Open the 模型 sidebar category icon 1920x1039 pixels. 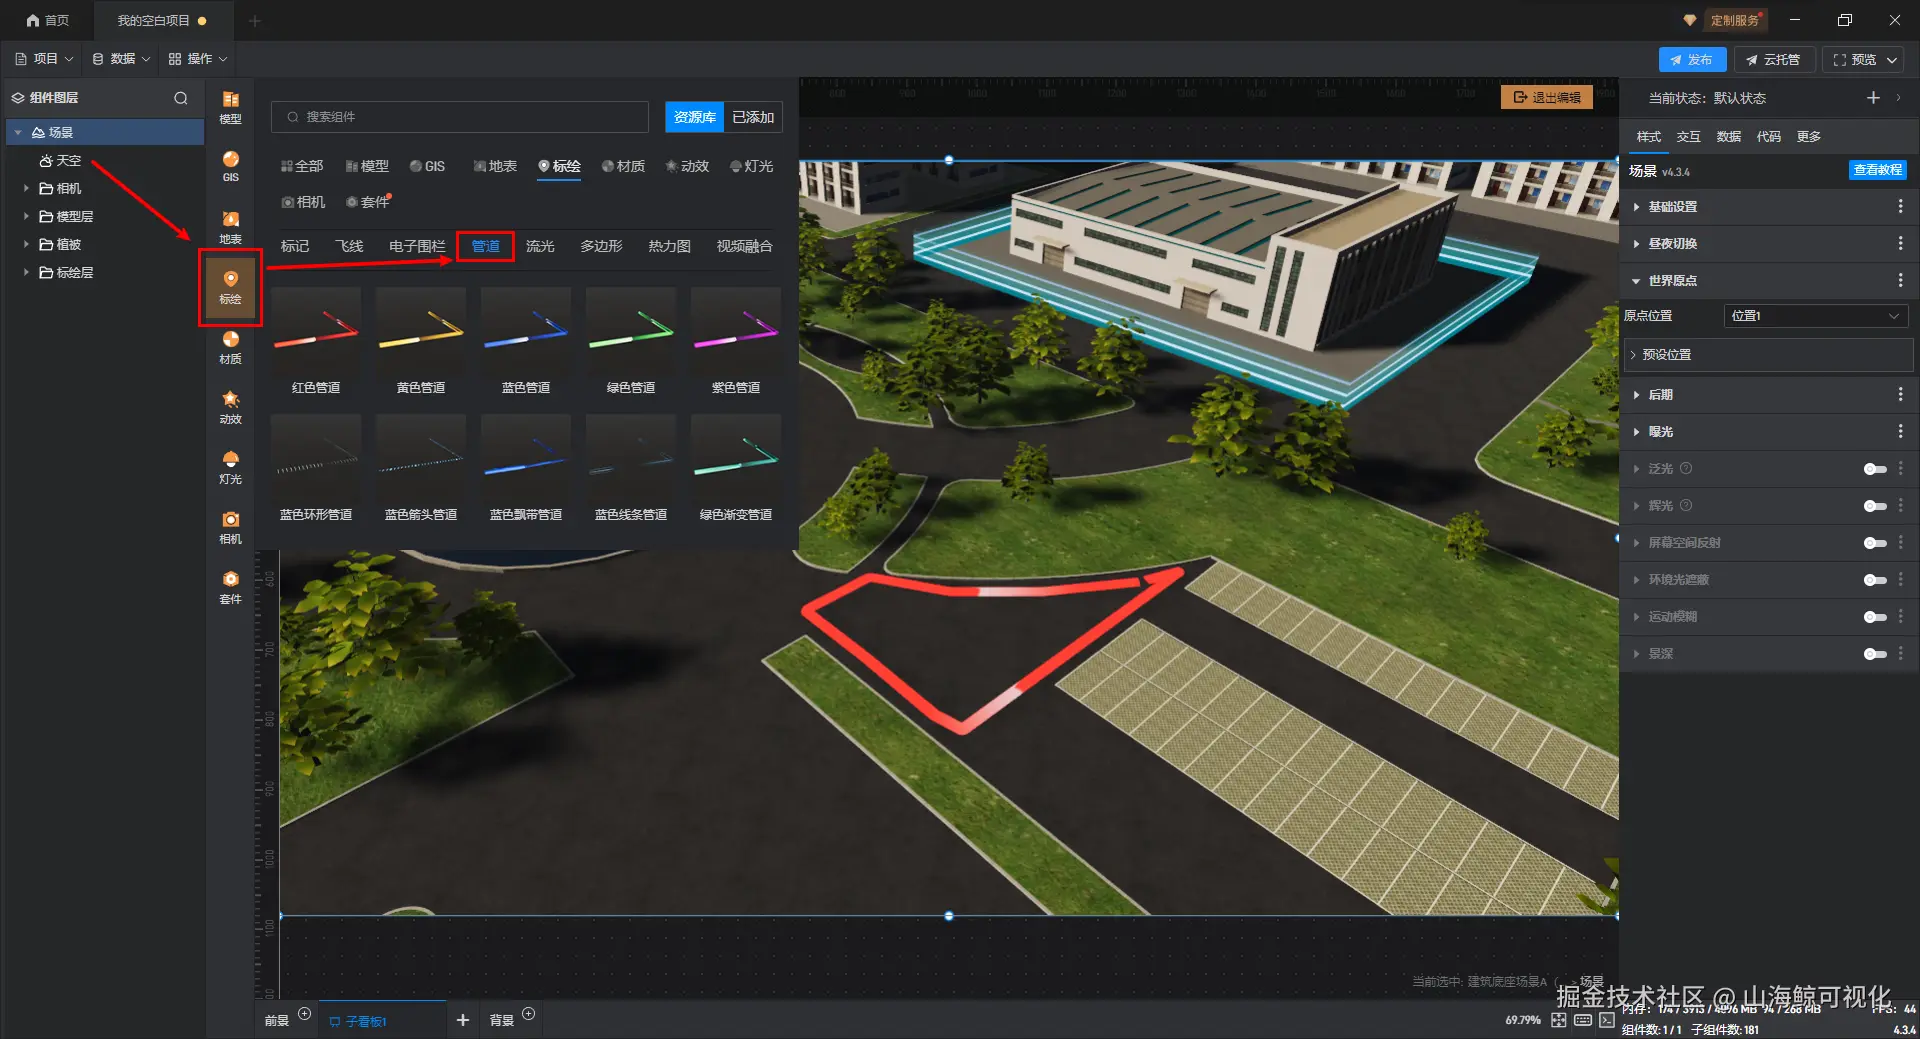230,107
